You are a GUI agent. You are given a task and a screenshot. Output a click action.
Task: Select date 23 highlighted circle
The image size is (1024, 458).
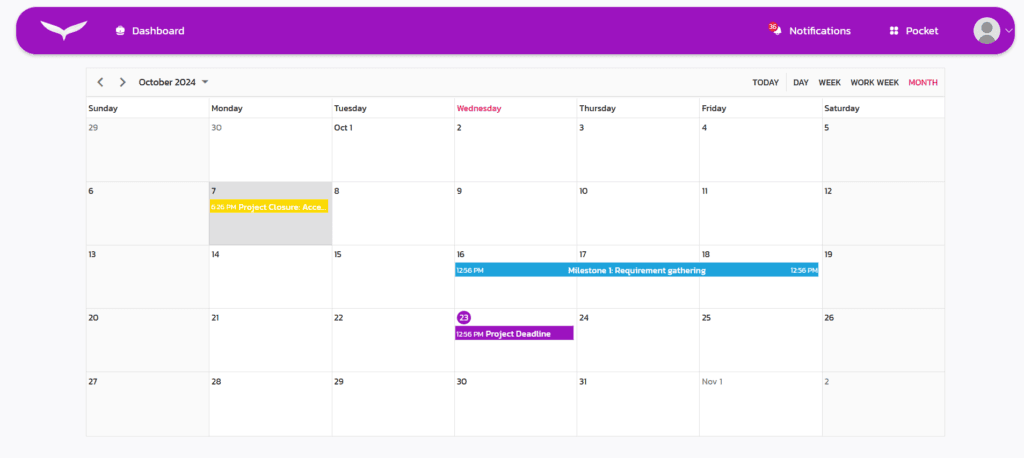[463, 318]
